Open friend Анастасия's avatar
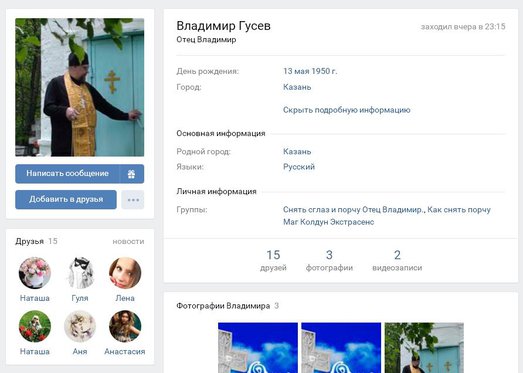This screenshot has width=523, height=373. (x=125, y=326)
